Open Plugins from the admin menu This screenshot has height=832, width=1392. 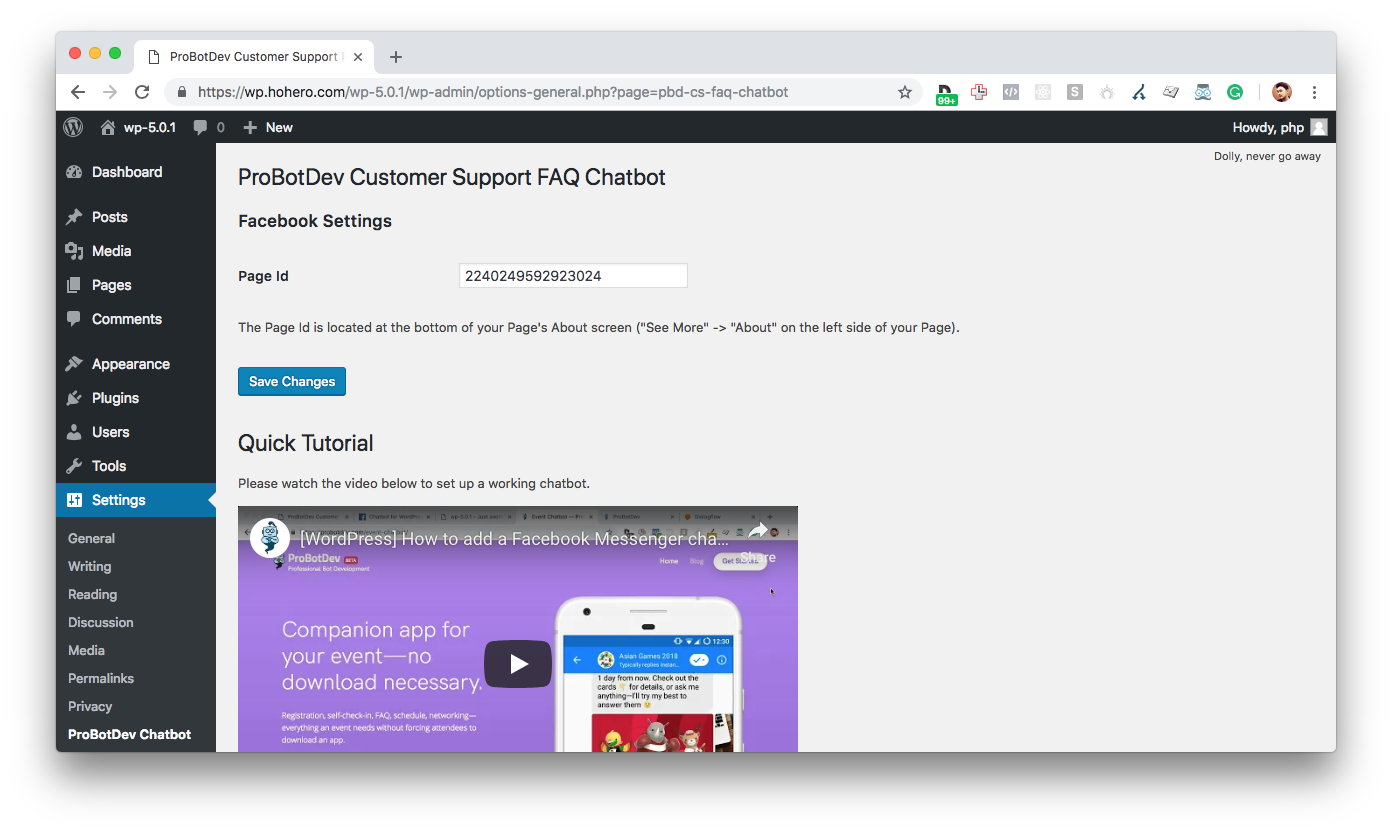tap(136, 398)
